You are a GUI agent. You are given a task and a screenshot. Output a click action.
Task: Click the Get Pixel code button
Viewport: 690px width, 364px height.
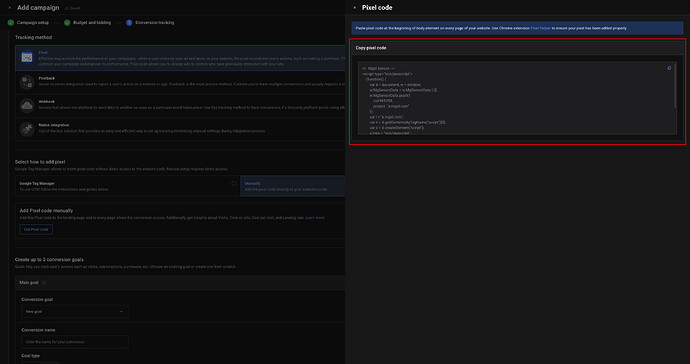36,229
